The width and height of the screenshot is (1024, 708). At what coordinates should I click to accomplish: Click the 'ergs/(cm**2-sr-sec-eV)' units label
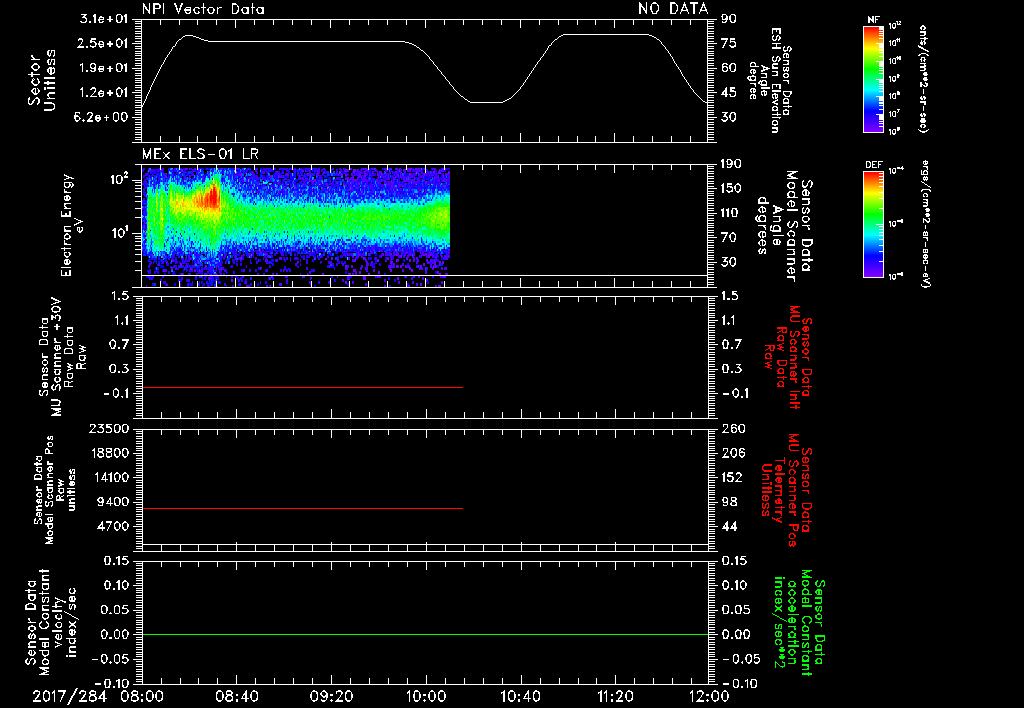tap(925, 223)
